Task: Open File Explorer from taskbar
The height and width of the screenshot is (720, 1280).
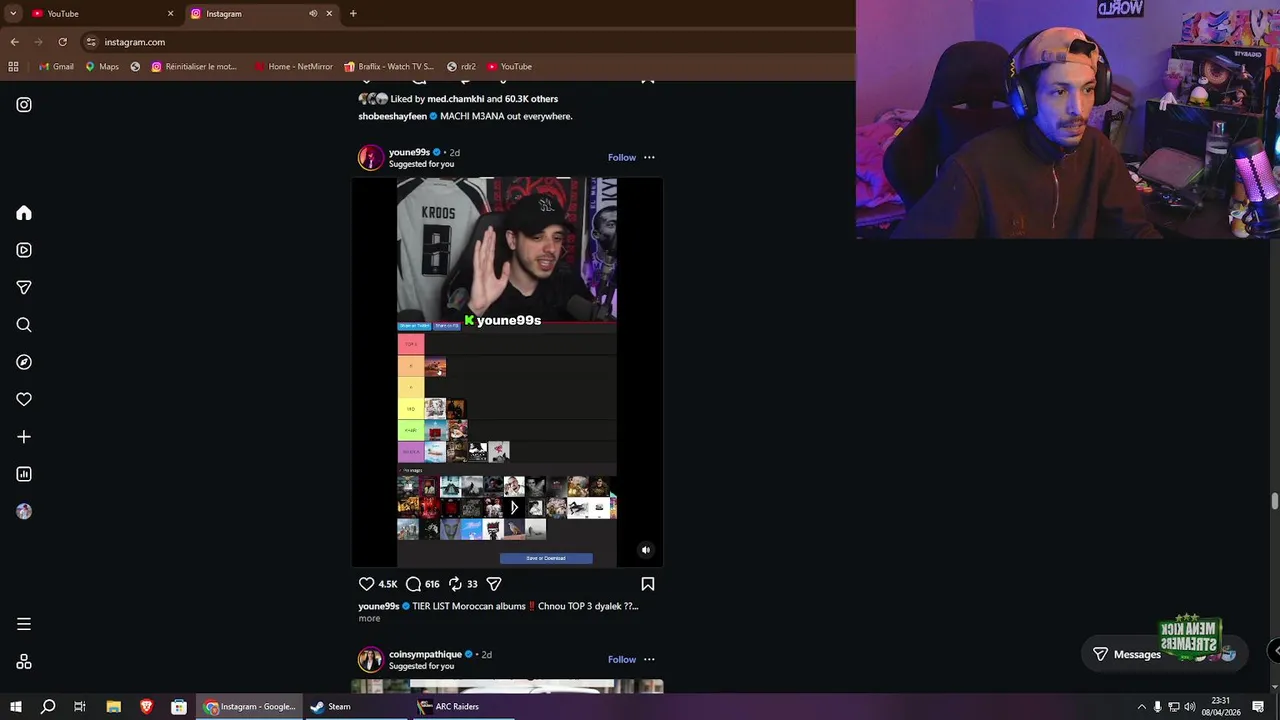Action: tap(113, 707)
